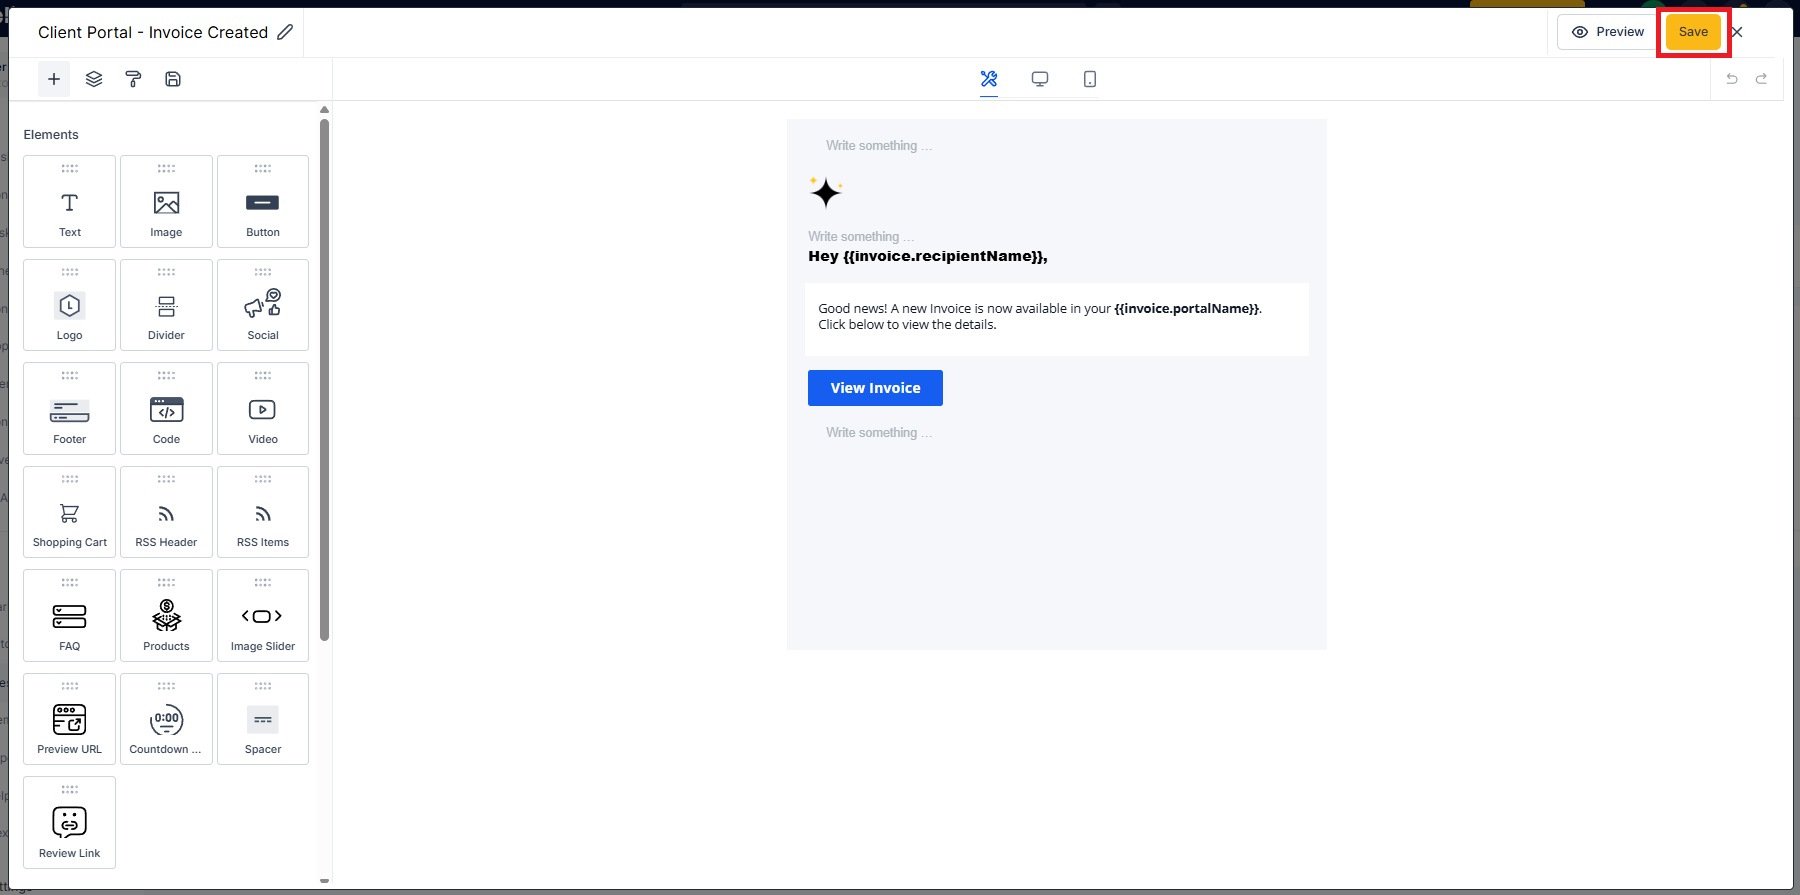Select the Shopping Cart element
The image size is (1800, 895).
coord(70,512)
